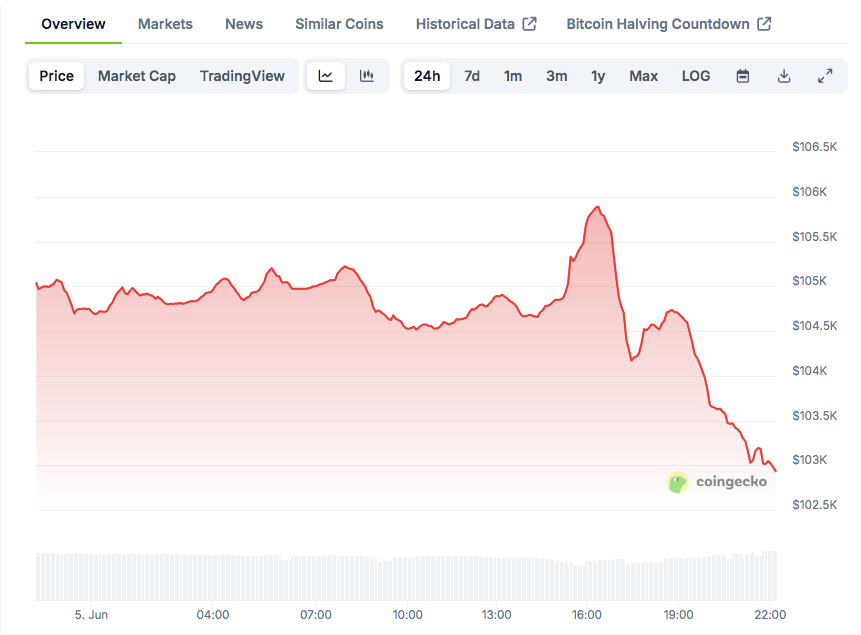Switch to candlestick chart view
861x635 pixels.
367,76
